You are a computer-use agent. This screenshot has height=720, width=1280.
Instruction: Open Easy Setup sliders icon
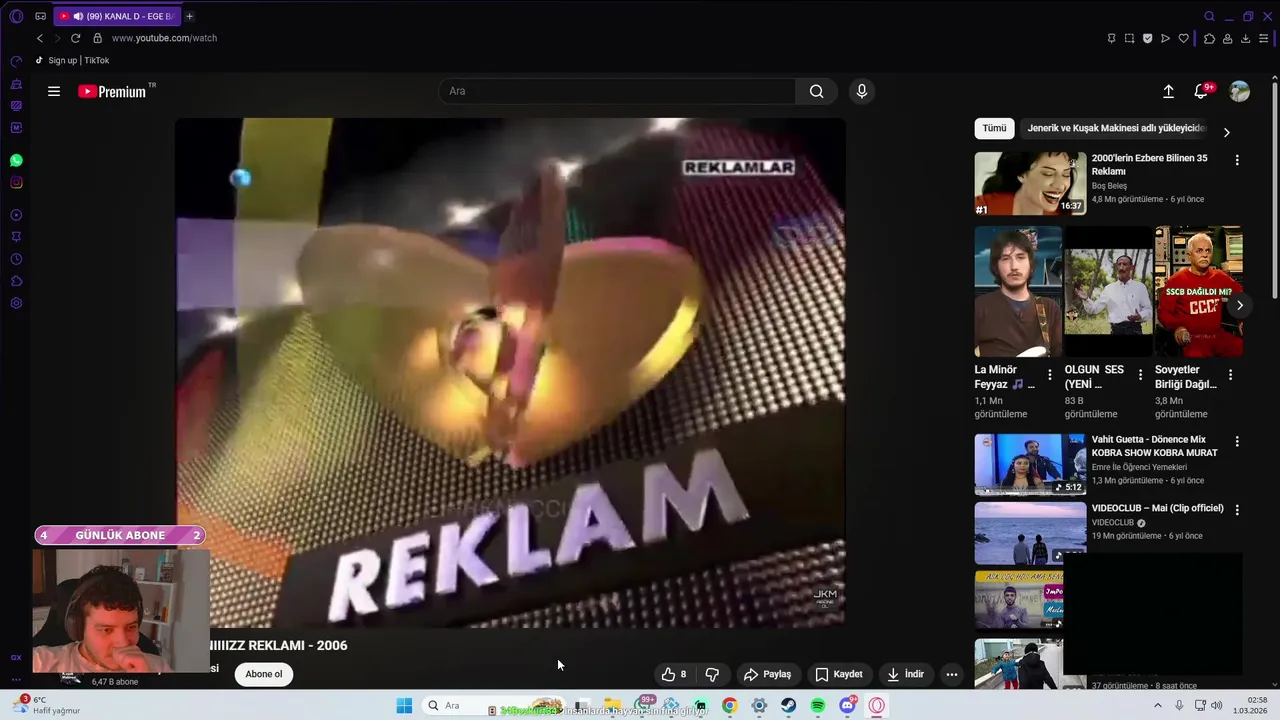click(x=1264, y=38)
